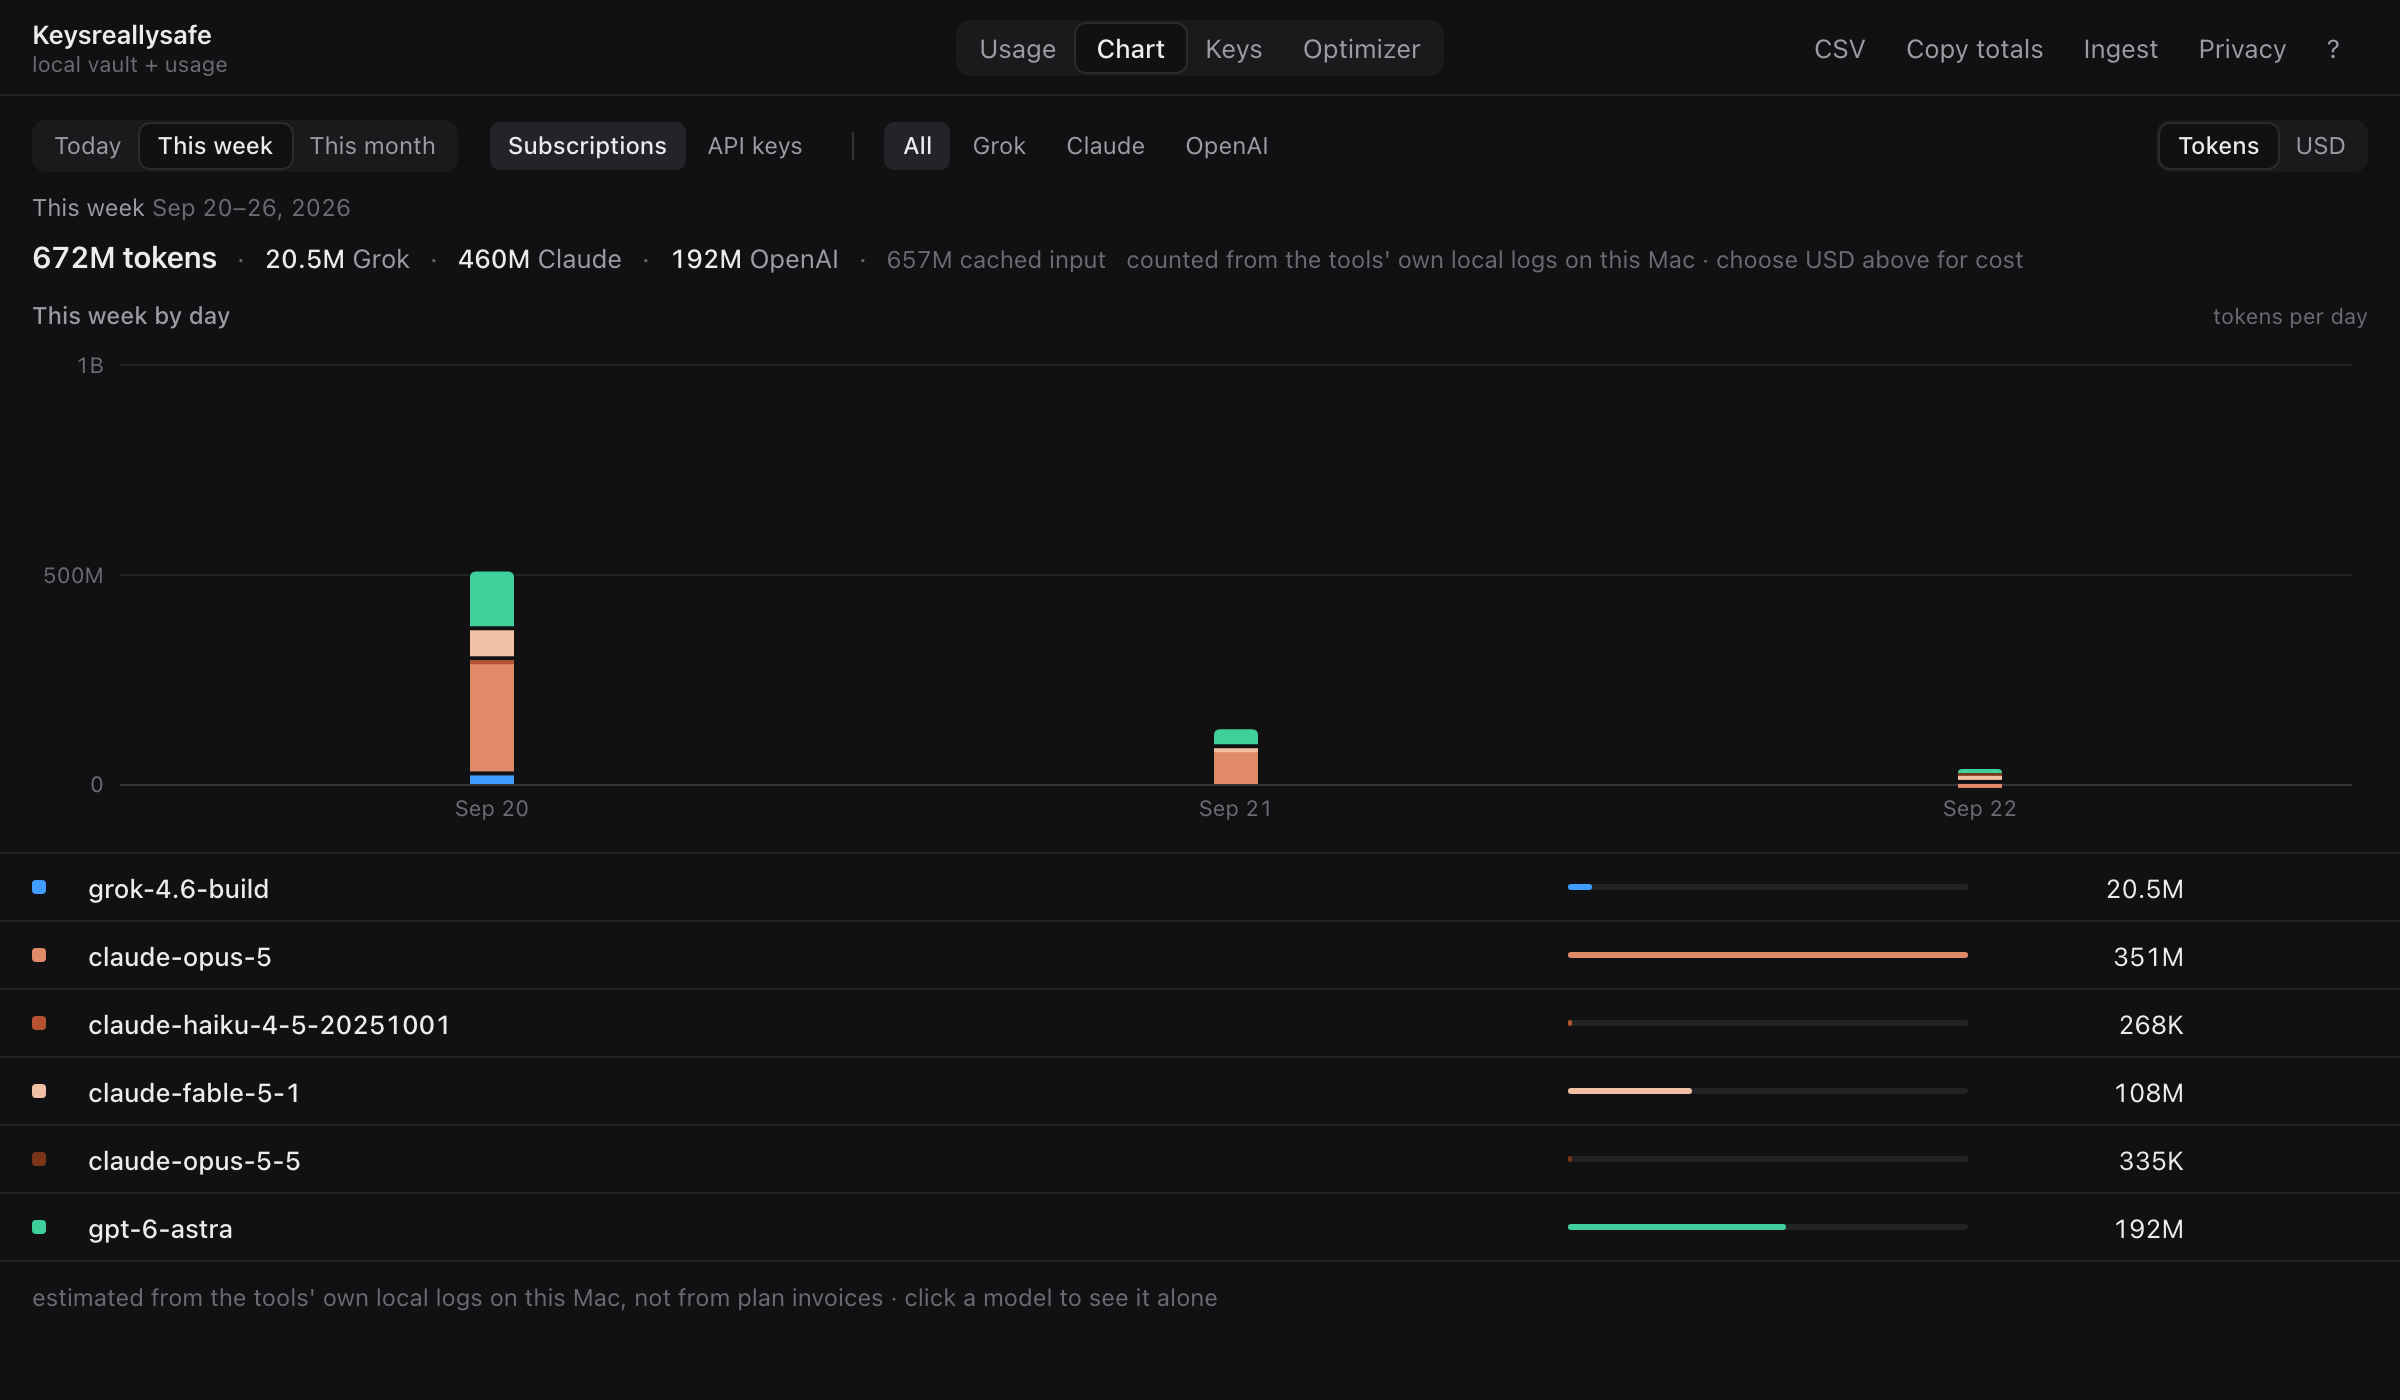The height and width of the screenshot is (1400, 2400).
Task: Click the 460M Claude summary
Action: pyautogui.click(x=539, y=260)
